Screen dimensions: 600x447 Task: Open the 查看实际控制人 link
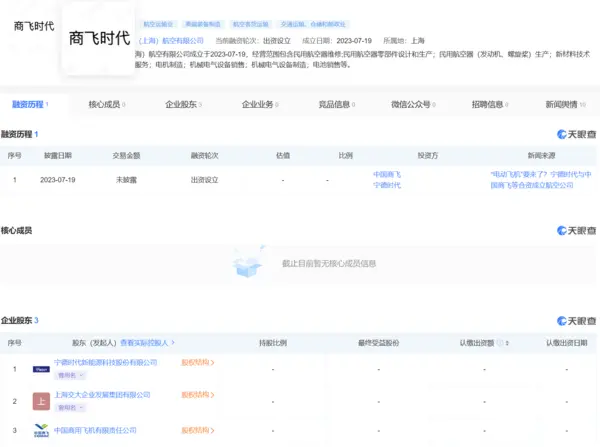click(145, 342)
